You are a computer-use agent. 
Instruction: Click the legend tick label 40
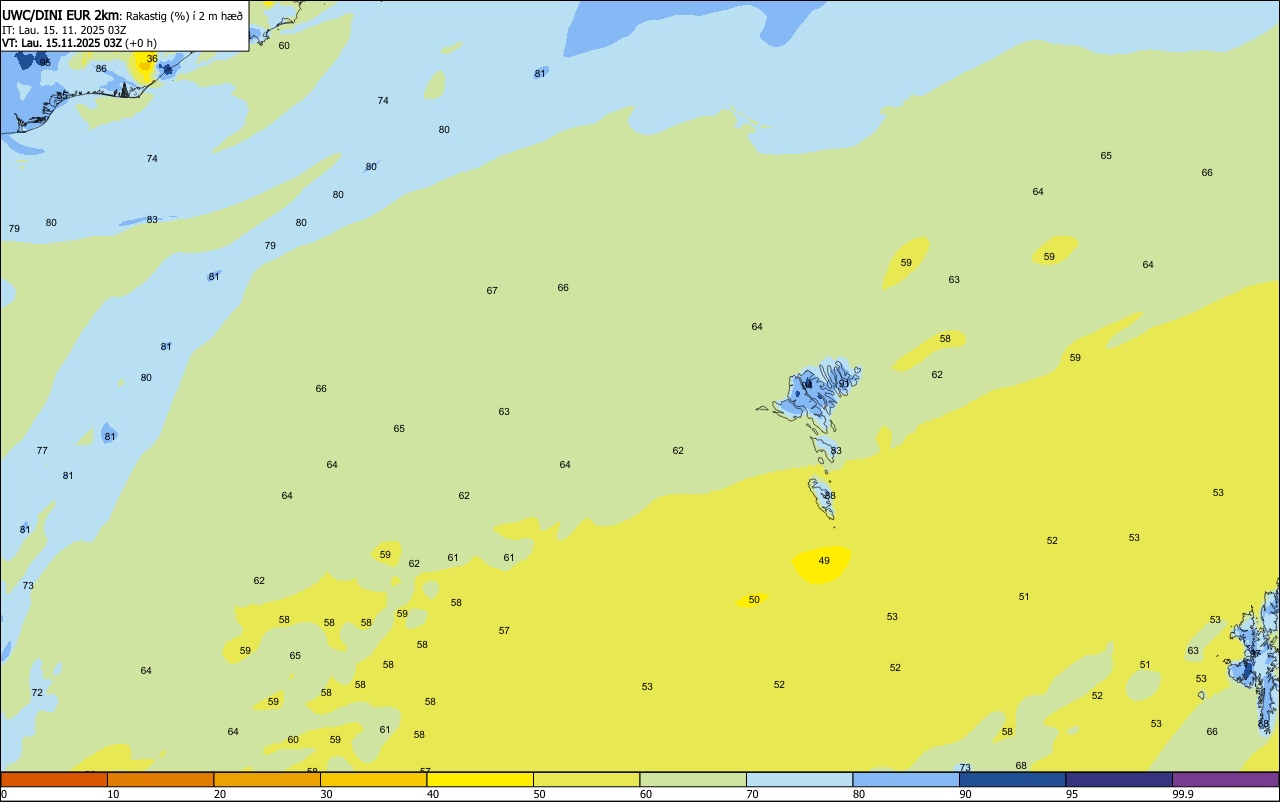[x=433, y=794]
